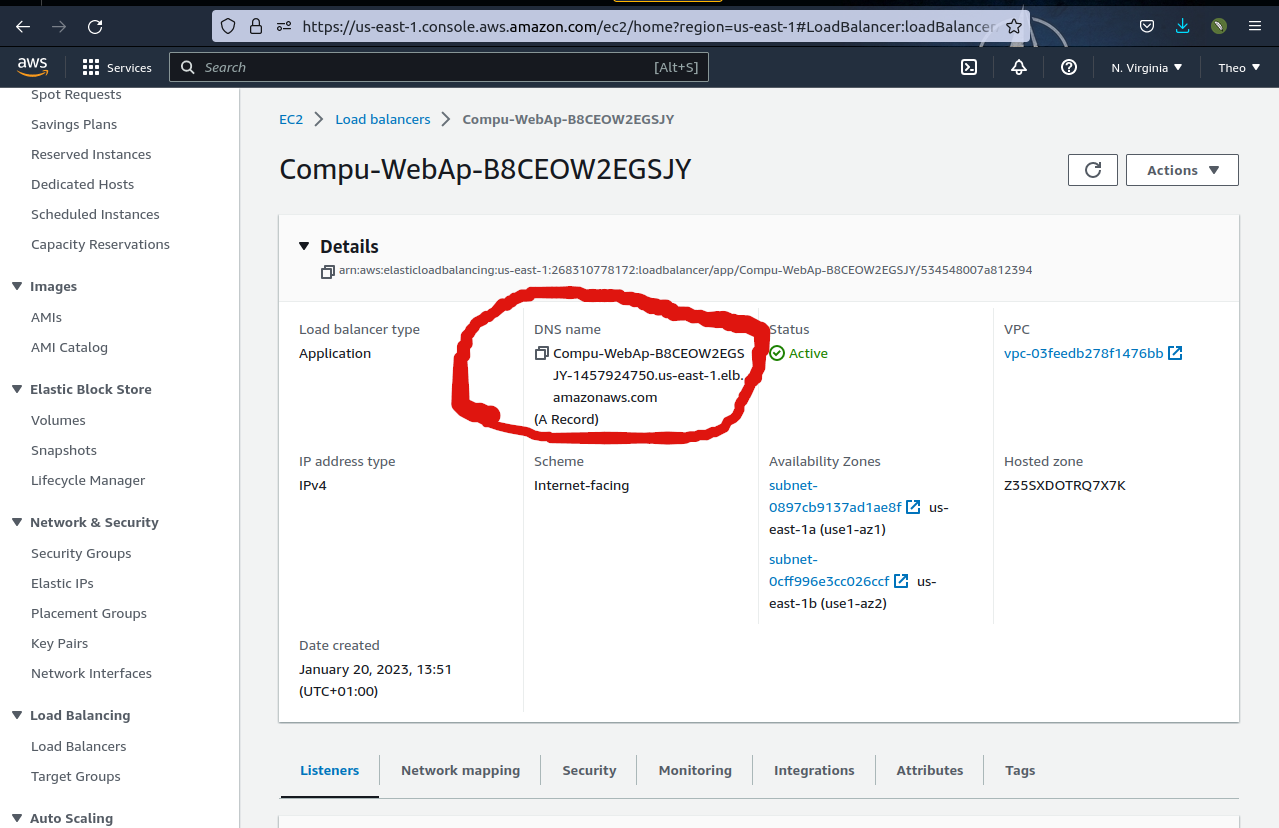Collapse the Load Balancing sidebar group
This screenshot has height=828, width=1279.
pos(17,715)
